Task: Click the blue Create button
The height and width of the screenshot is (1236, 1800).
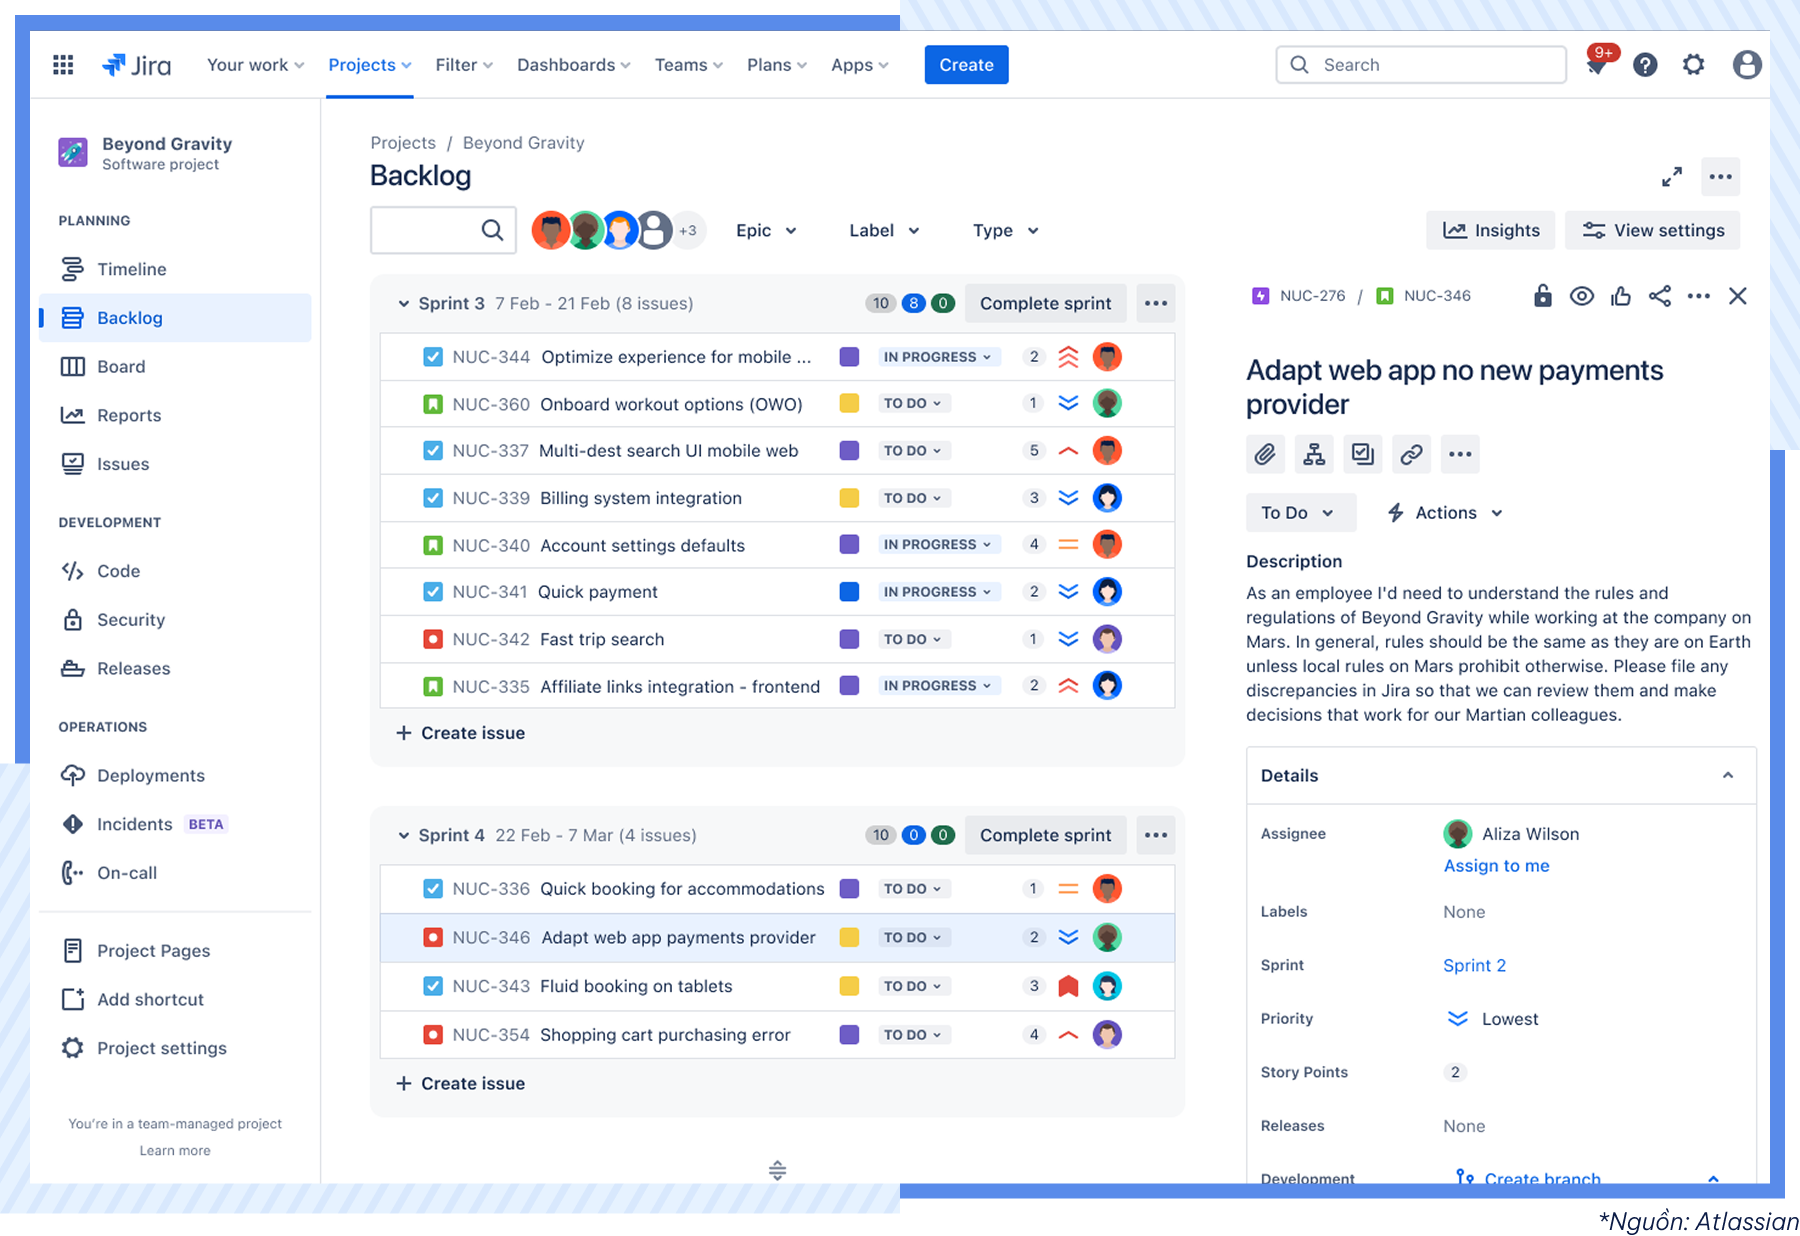Action: [x=966, y=65]
